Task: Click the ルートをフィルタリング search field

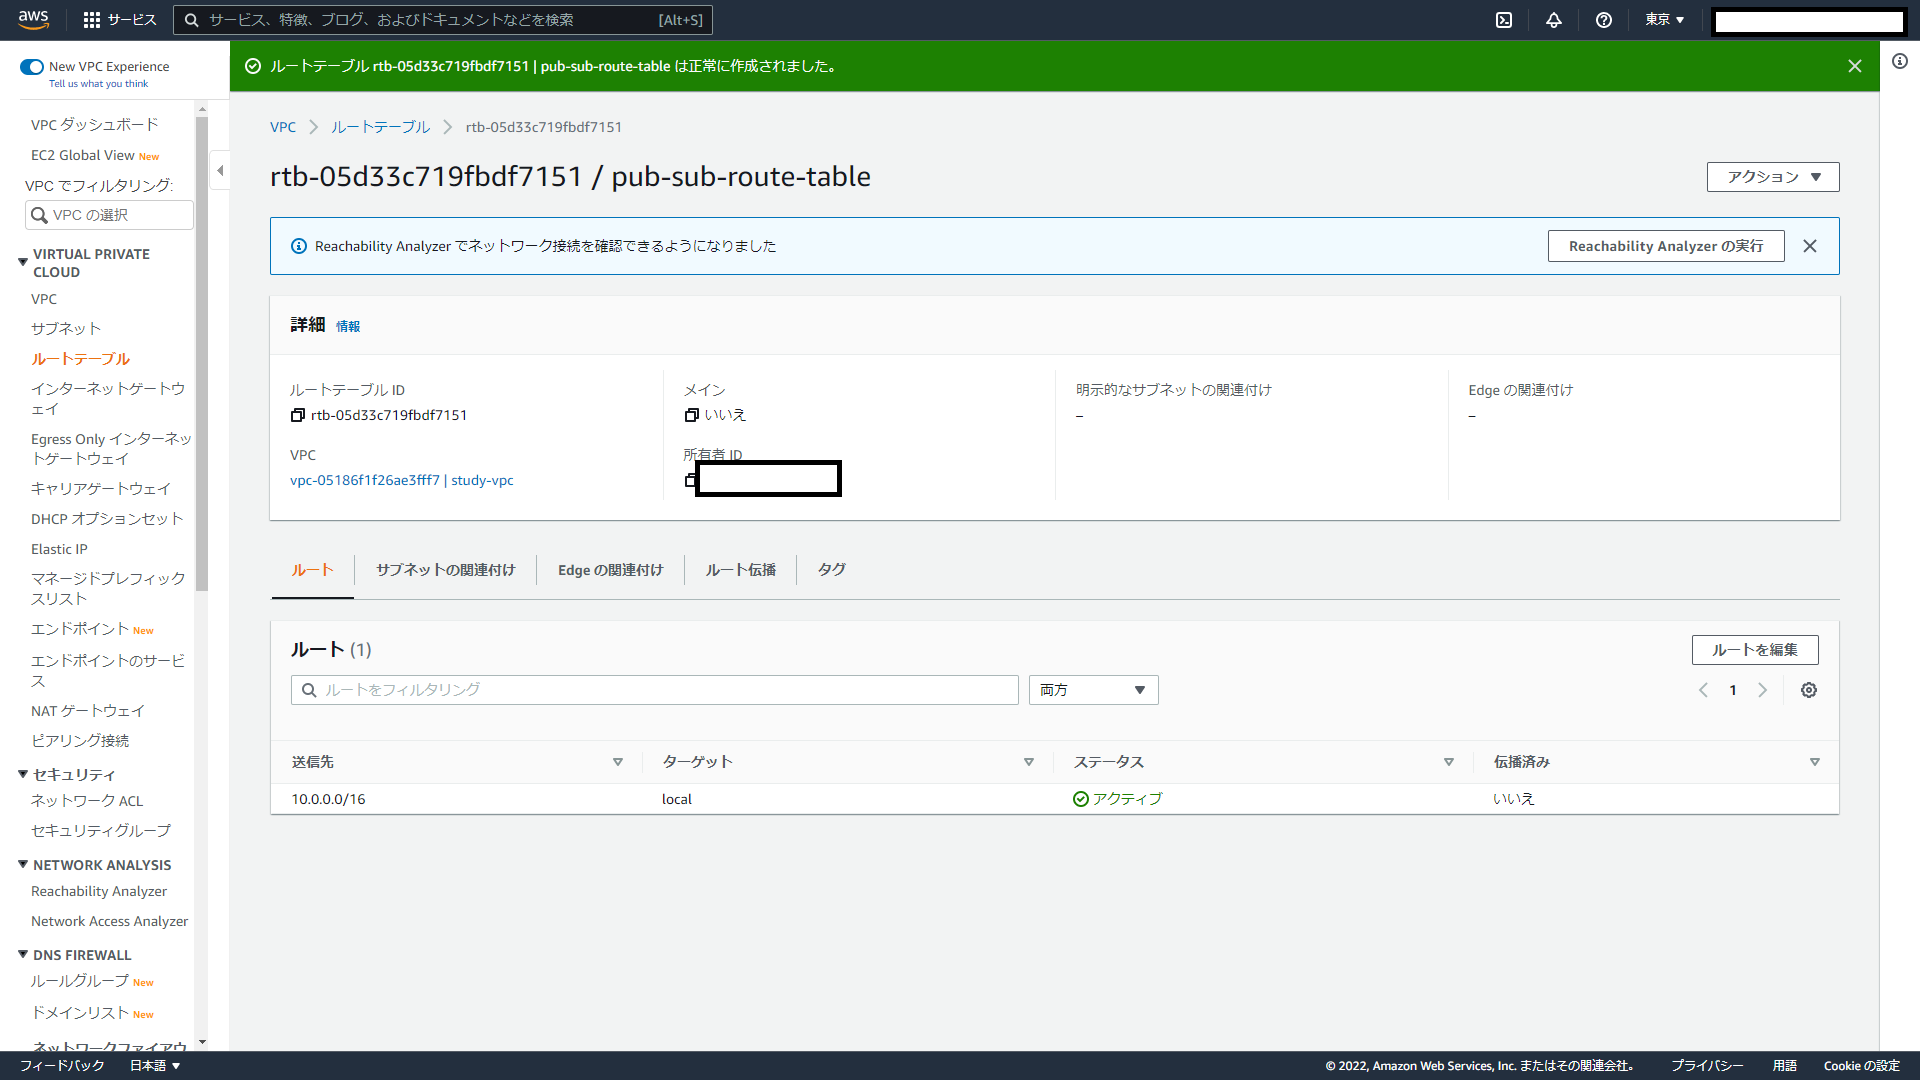Action: (x=655, y=690)
